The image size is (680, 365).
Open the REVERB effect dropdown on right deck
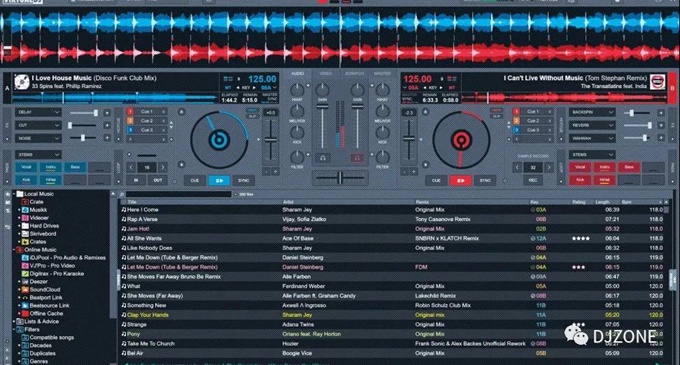click(x=592, y=125)
